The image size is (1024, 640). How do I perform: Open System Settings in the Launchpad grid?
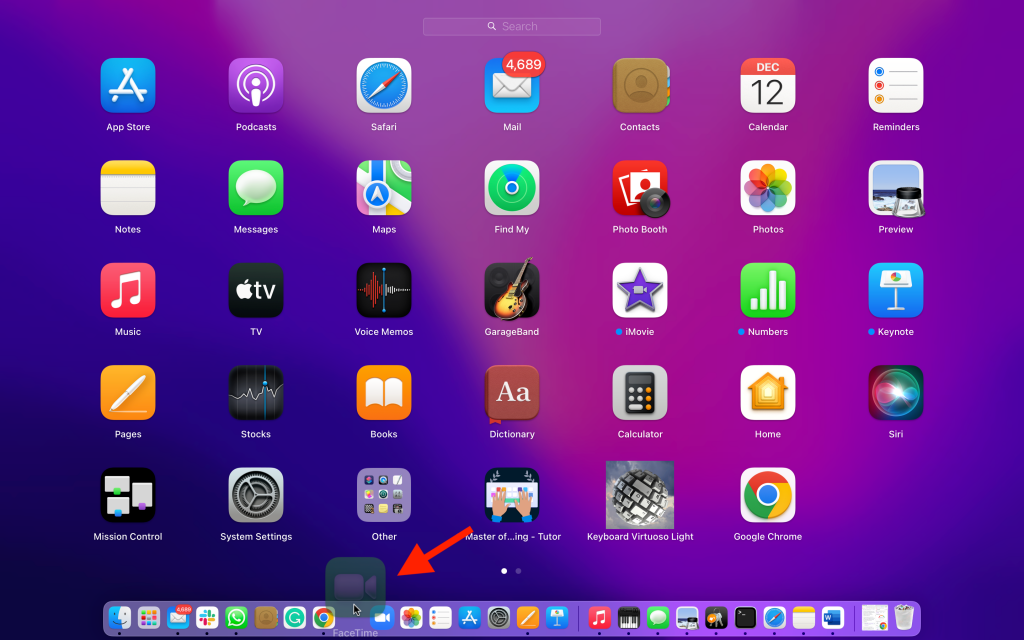pyautogui.click(x=256, y=495)
